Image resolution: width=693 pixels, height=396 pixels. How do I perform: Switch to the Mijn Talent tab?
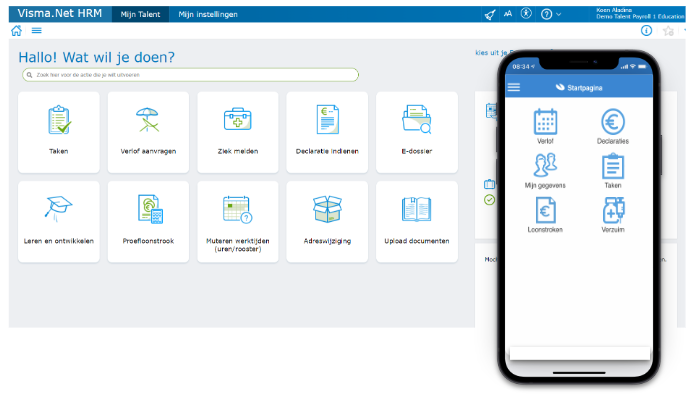140,14
